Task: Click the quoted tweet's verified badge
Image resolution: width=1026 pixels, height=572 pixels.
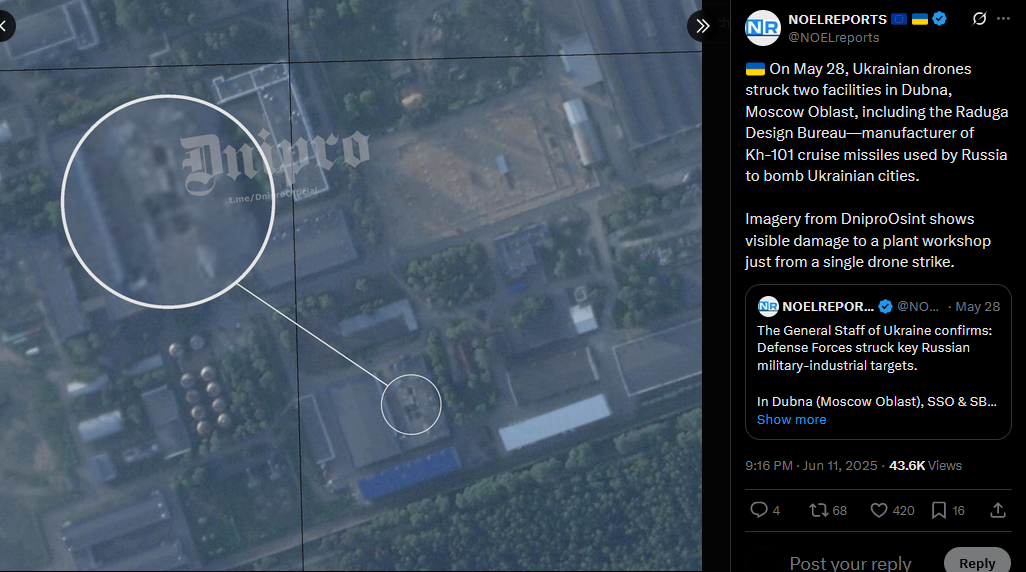Action: pos(885,306)
